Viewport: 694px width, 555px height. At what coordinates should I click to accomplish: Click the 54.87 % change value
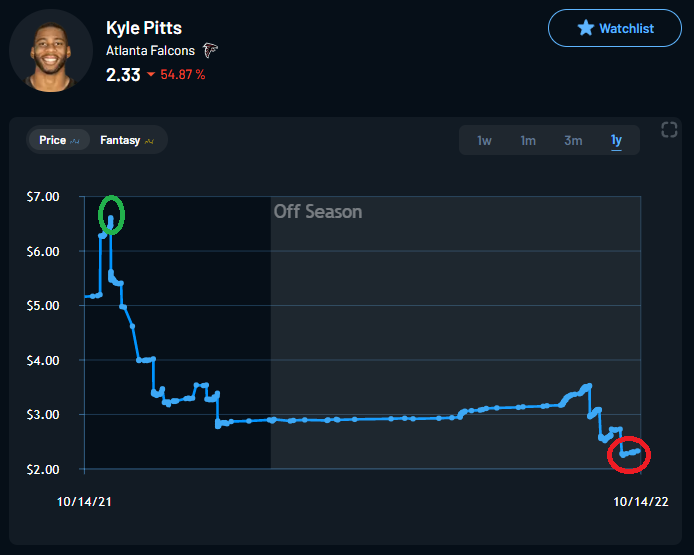point(183,75)
